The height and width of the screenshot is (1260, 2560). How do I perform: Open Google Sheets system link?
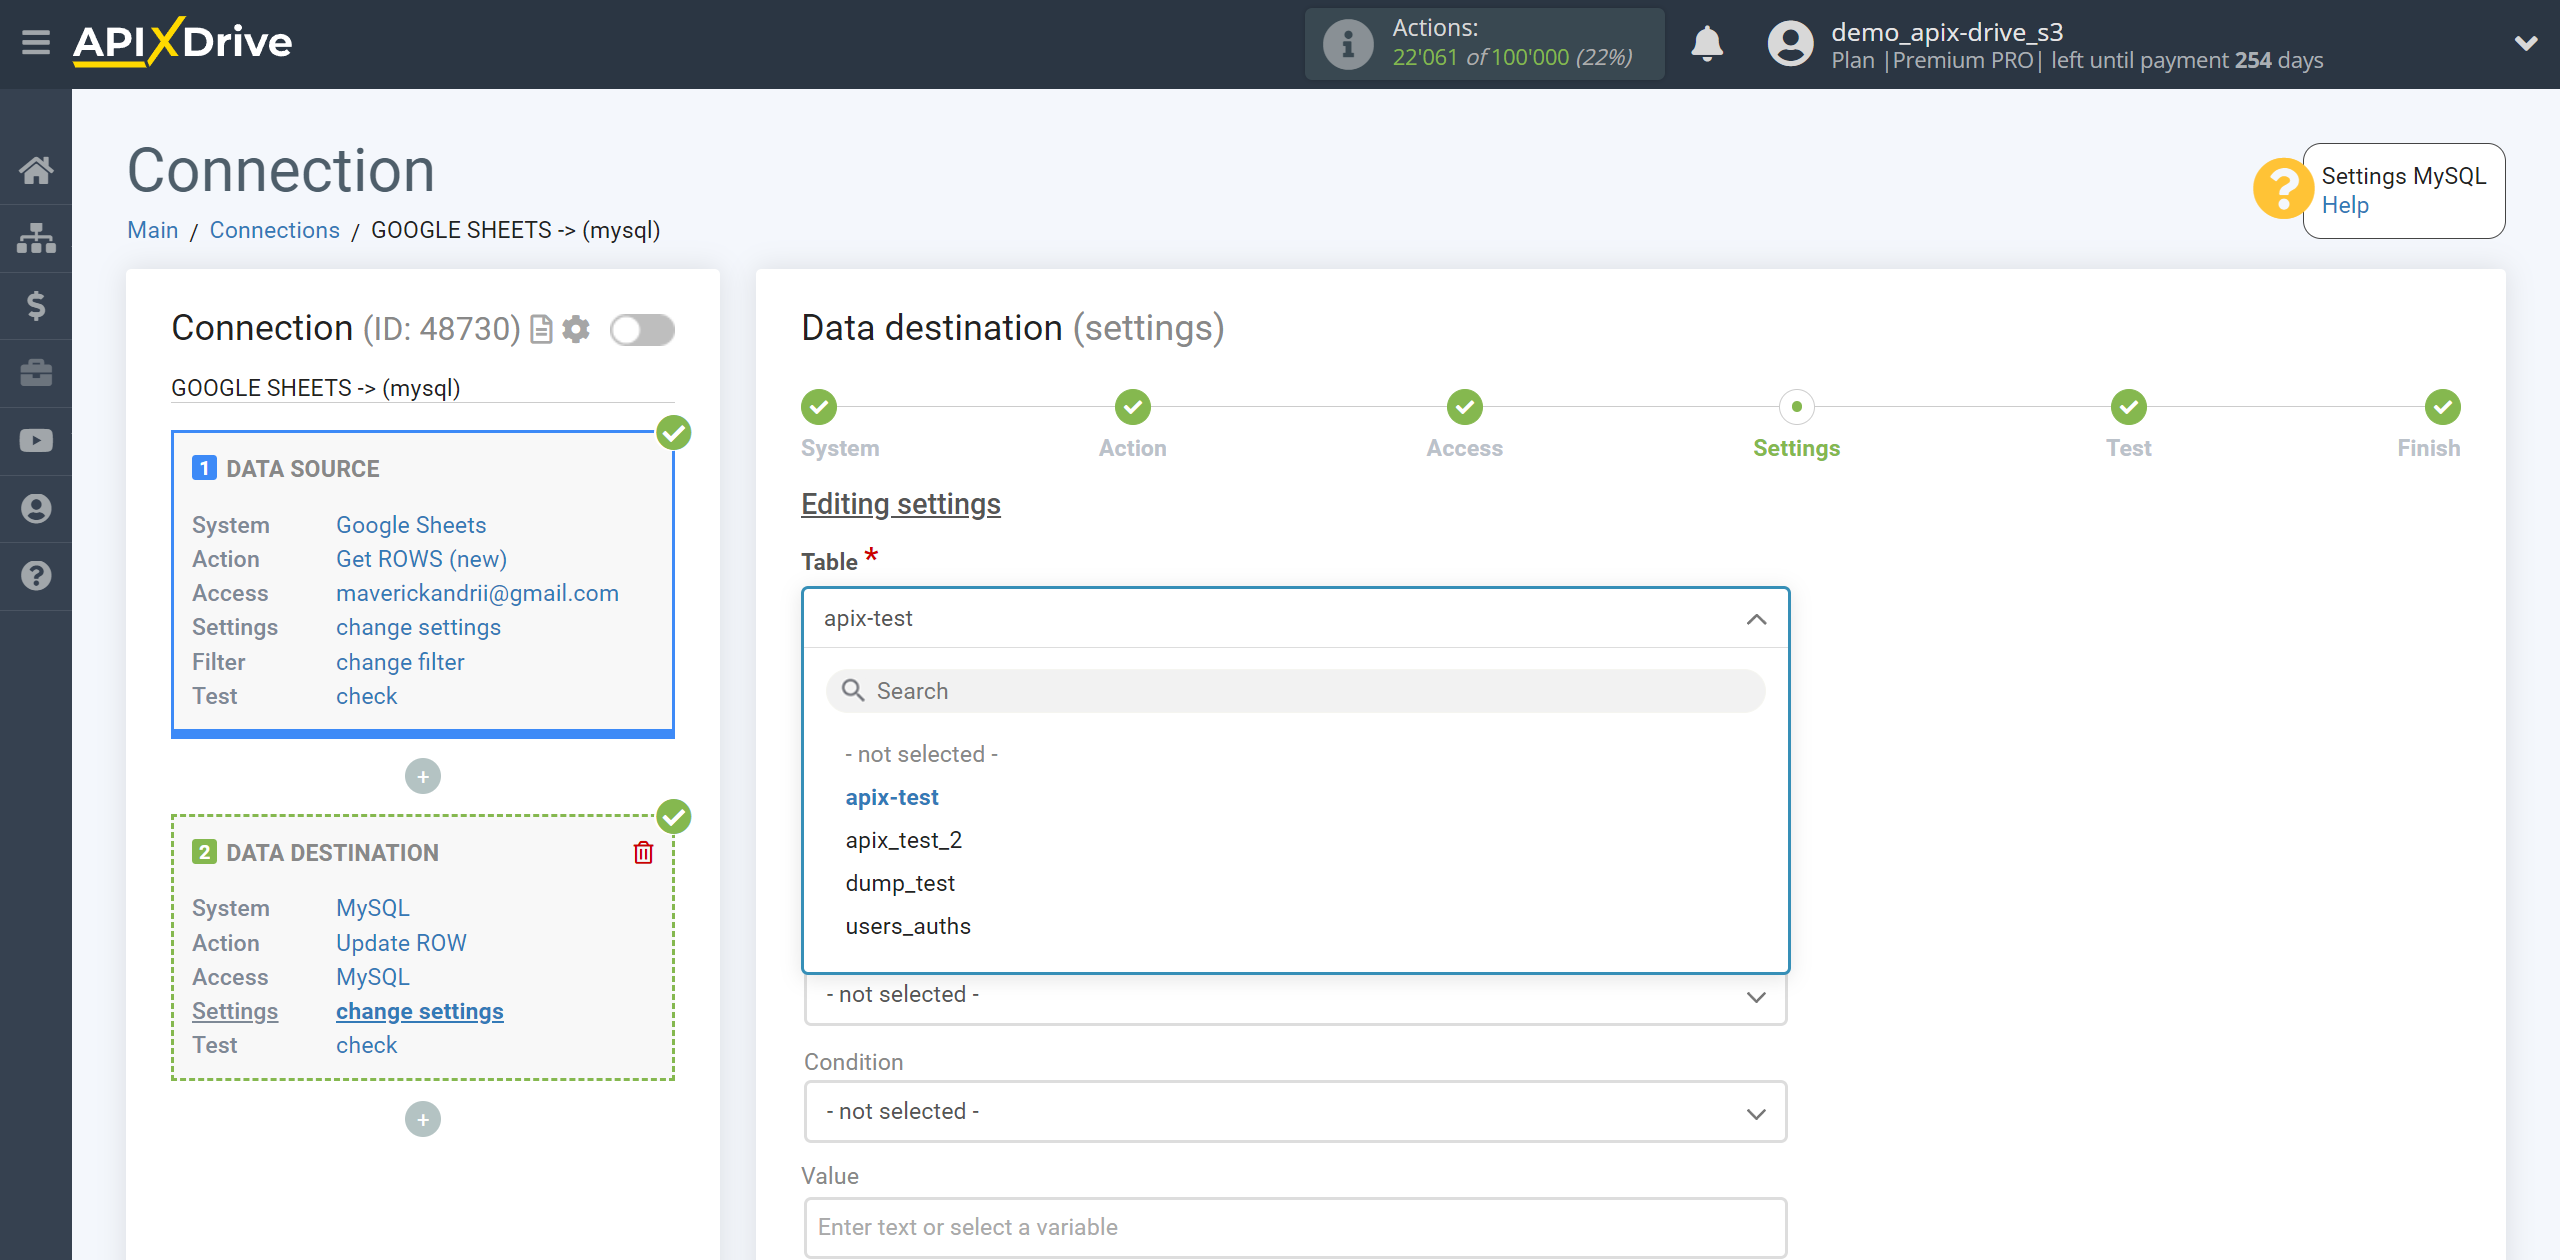pyautogui.click(x=411, y=525)
